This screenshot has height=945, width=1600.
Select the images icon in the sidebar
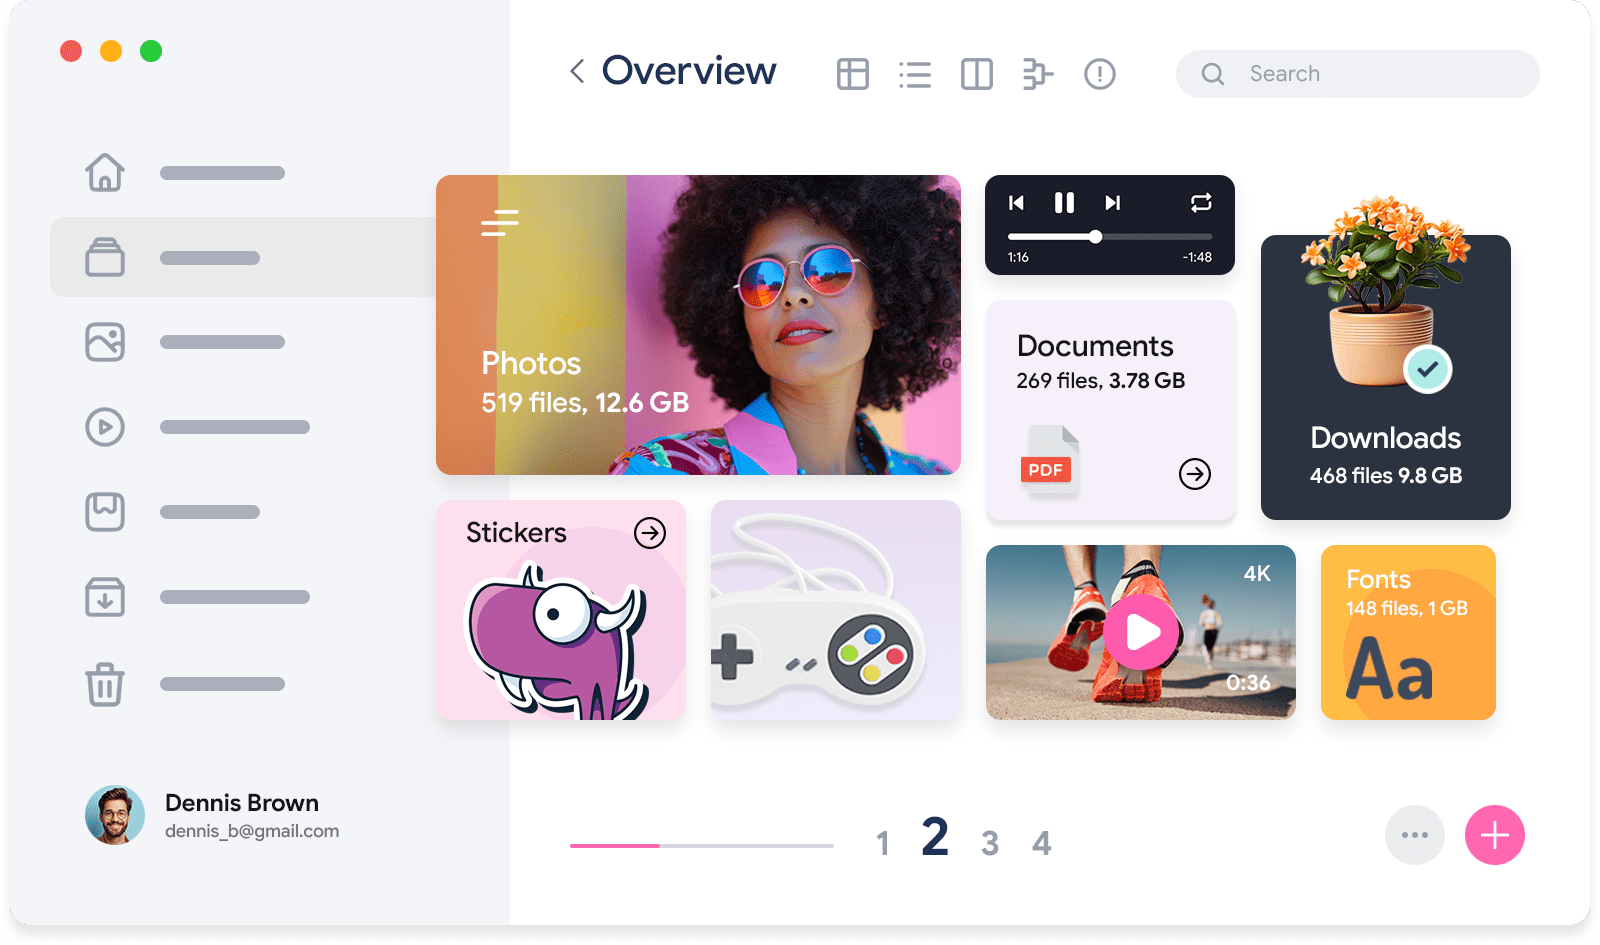(105, 342)
